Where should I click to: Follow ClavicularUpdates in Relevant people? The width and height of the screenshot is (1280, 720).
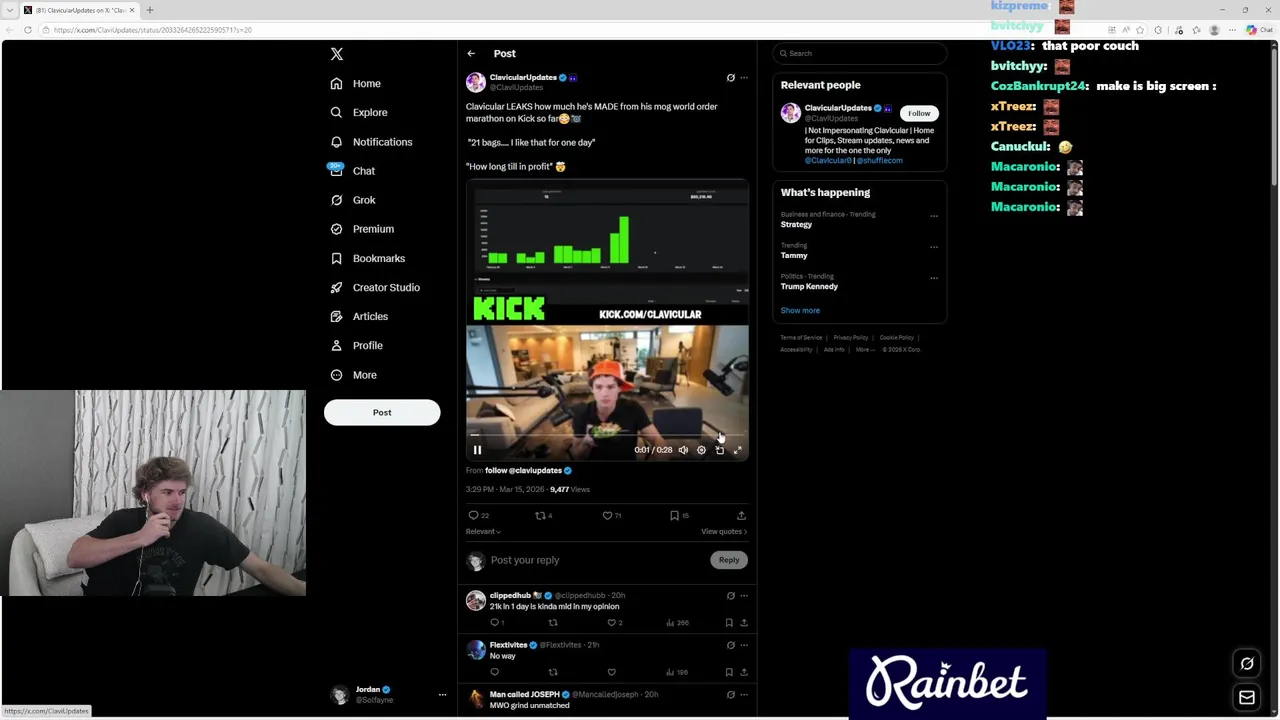pos(919,114)
